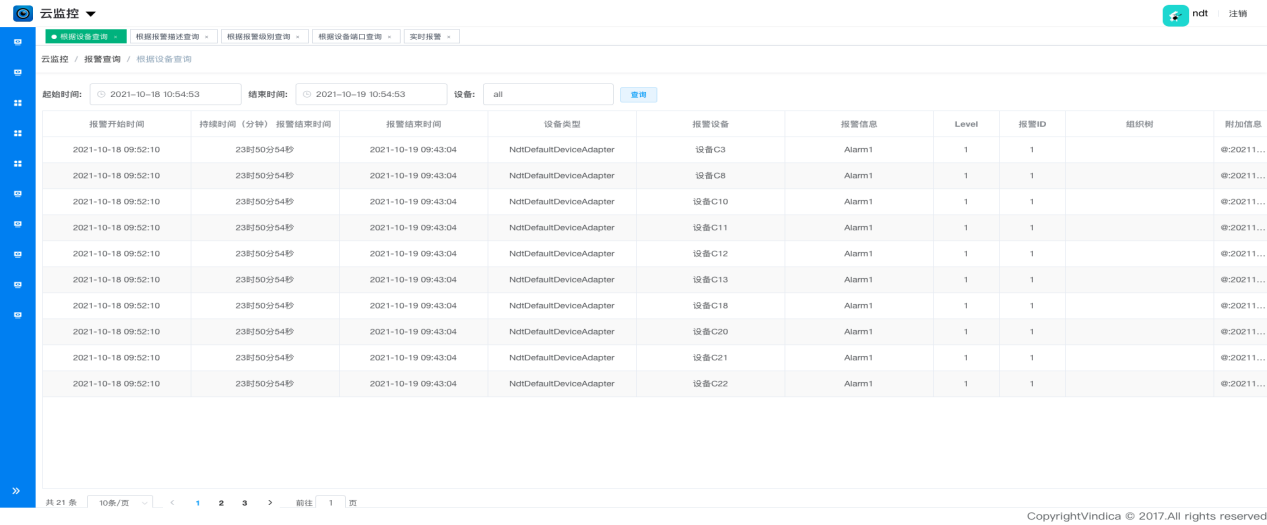This screenshot has width=1267, height=525.
Task: Open the topmost monitor icon in the left sidebar
Action: tap(17, 42)
